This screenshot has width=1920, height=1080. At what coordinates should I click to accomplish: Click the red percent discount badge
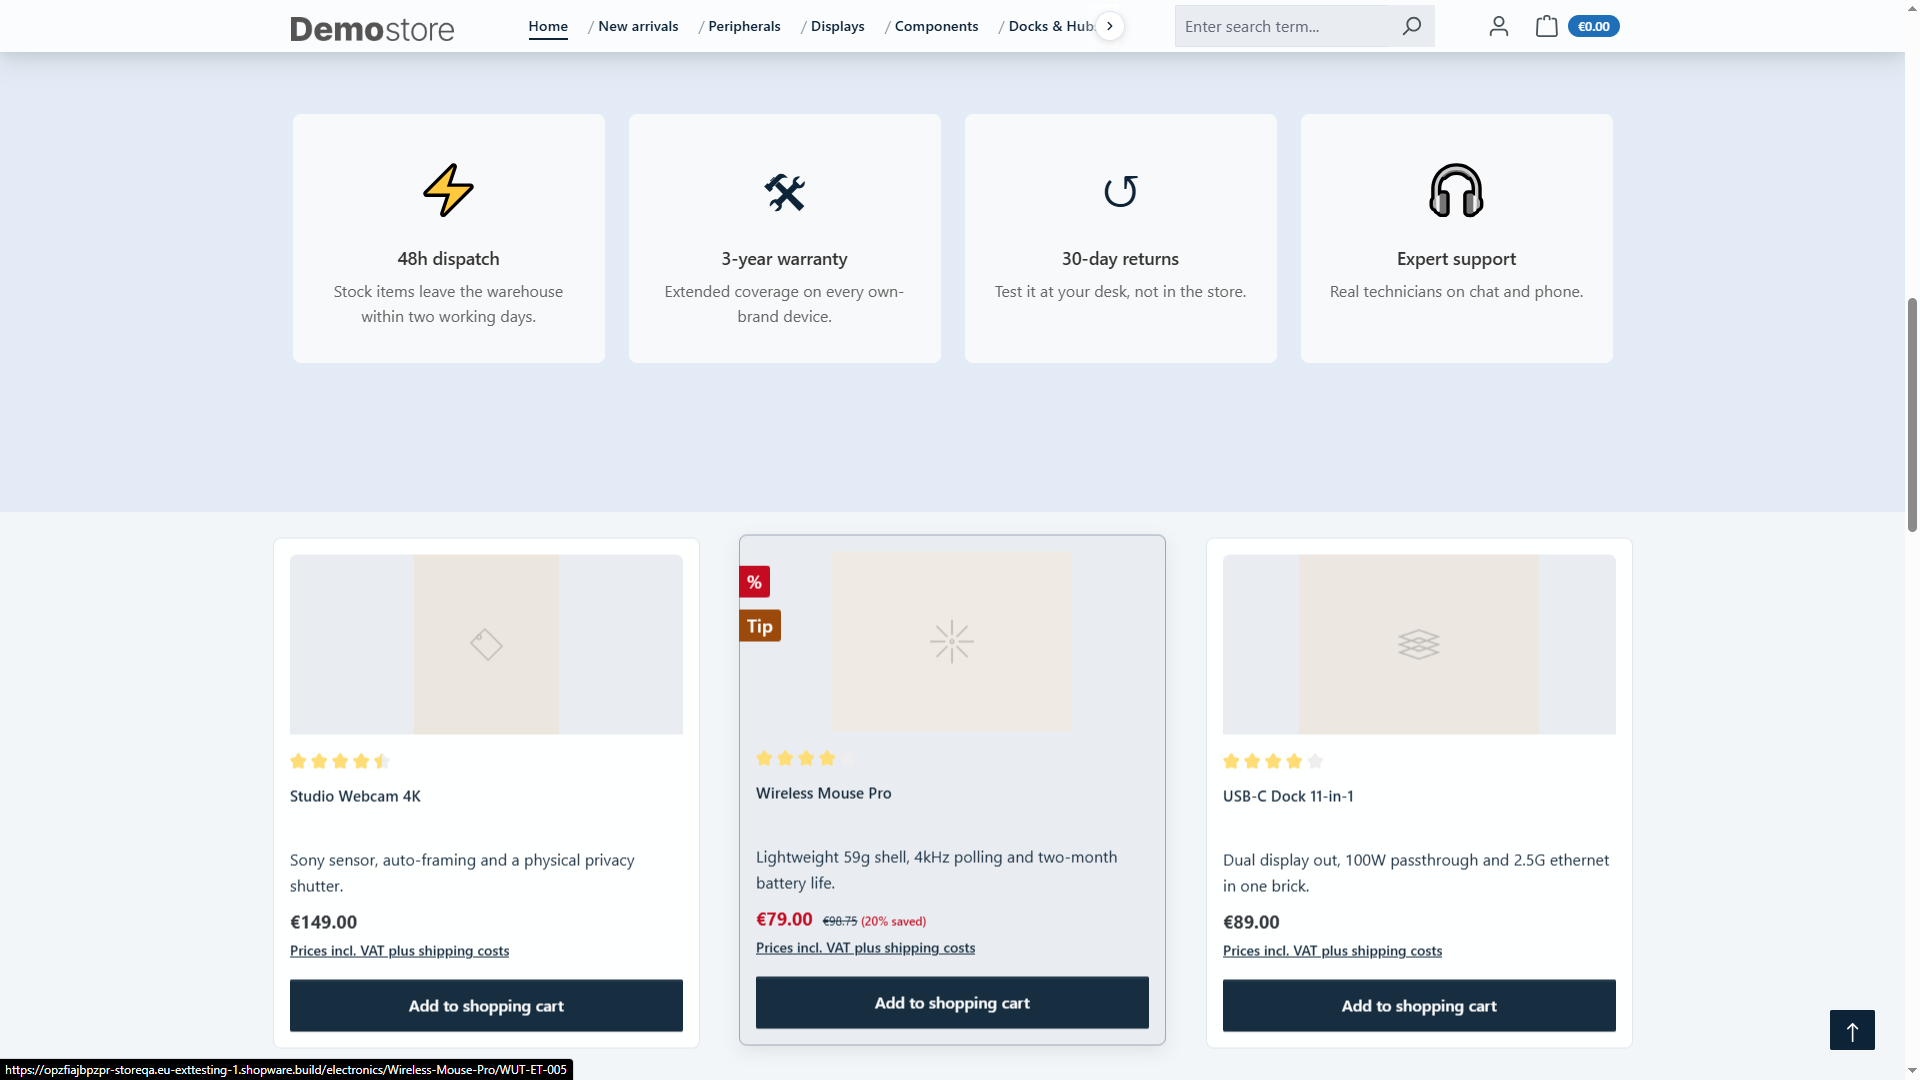tap(754, 582)
